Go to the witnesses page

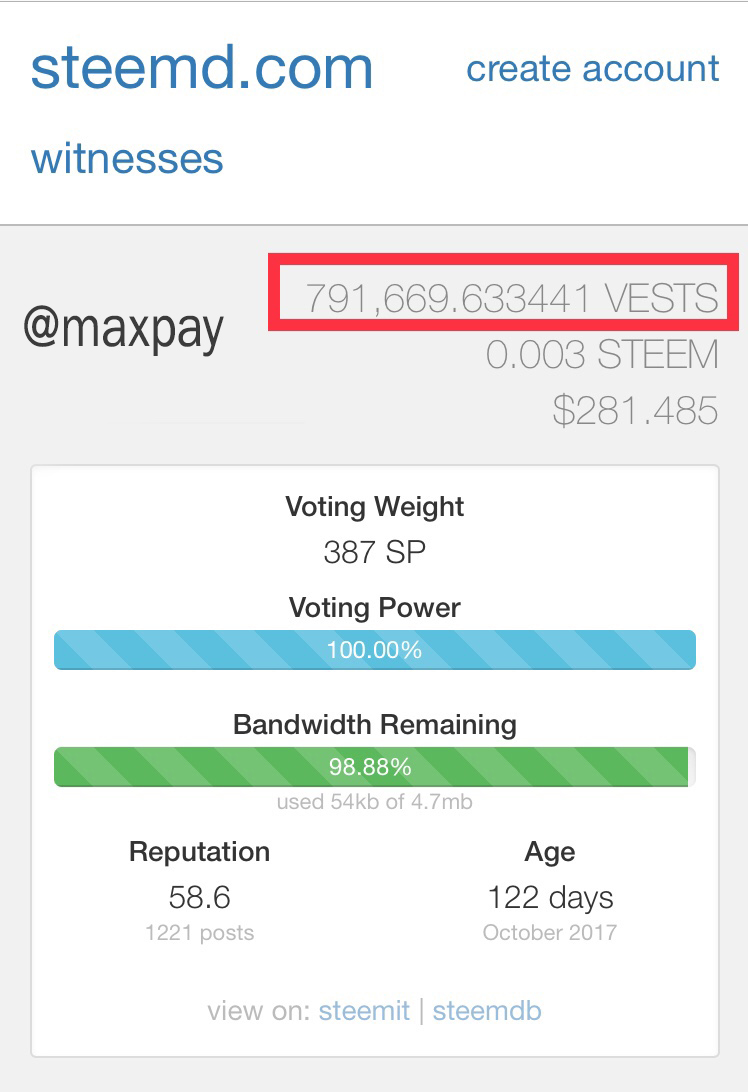click(x=127, y=159)
